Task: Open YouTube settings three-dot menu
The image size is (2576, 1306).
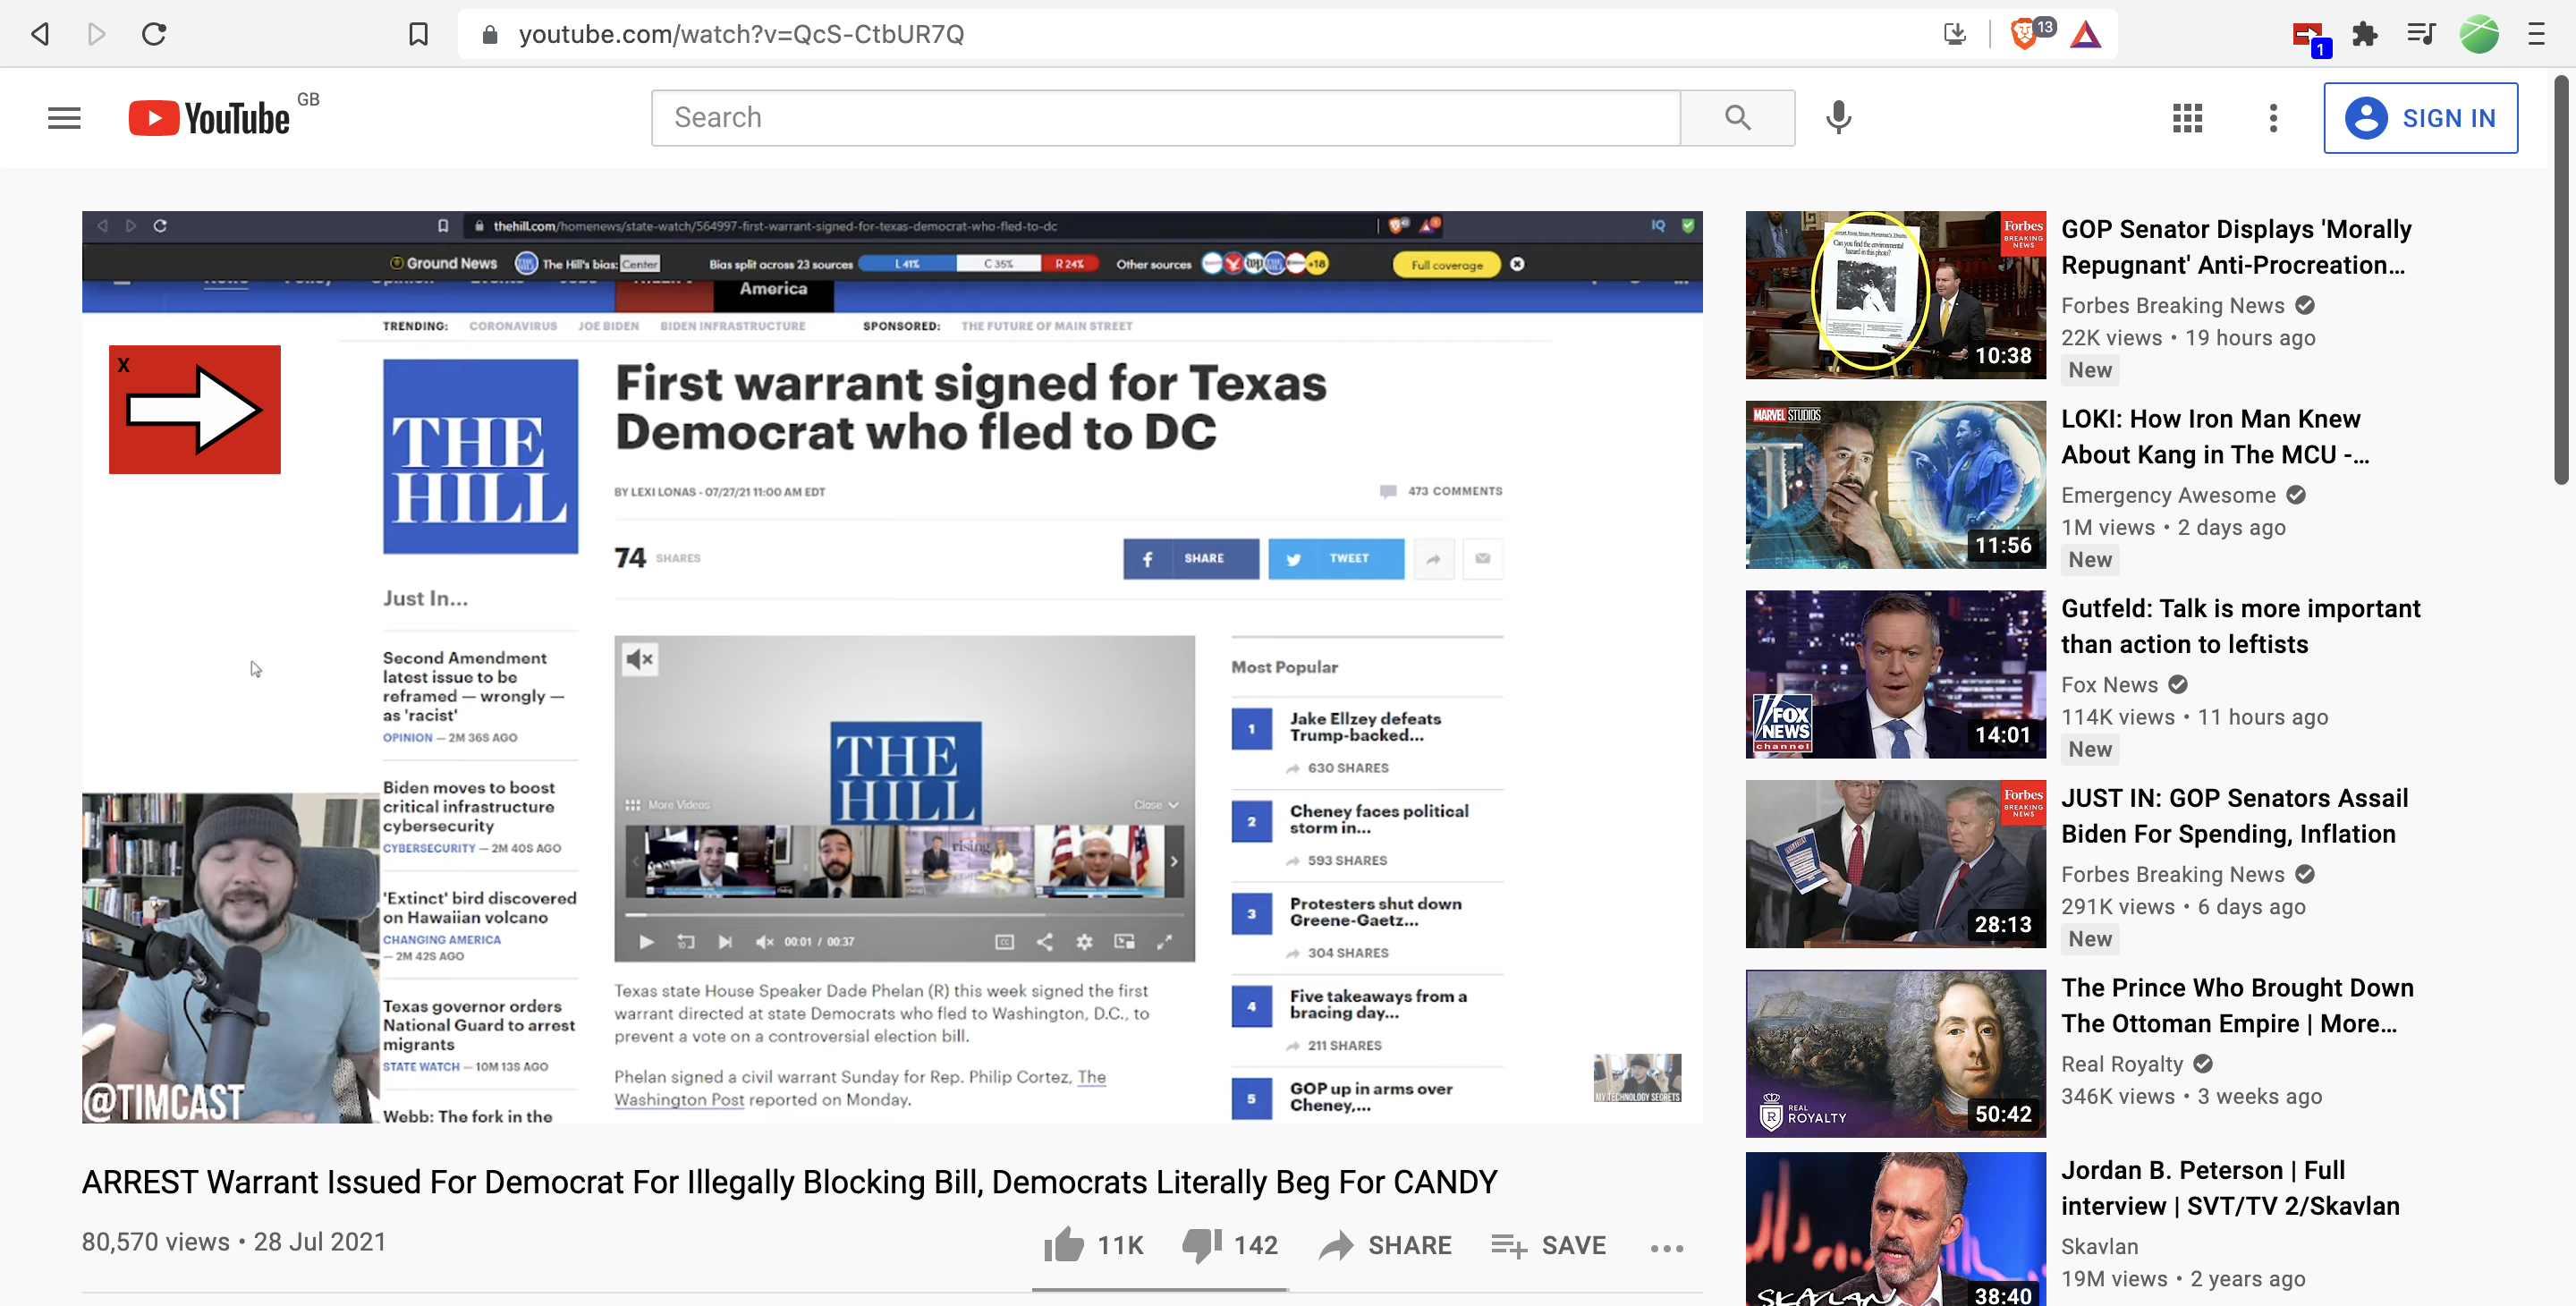Action: (2273, 118)
